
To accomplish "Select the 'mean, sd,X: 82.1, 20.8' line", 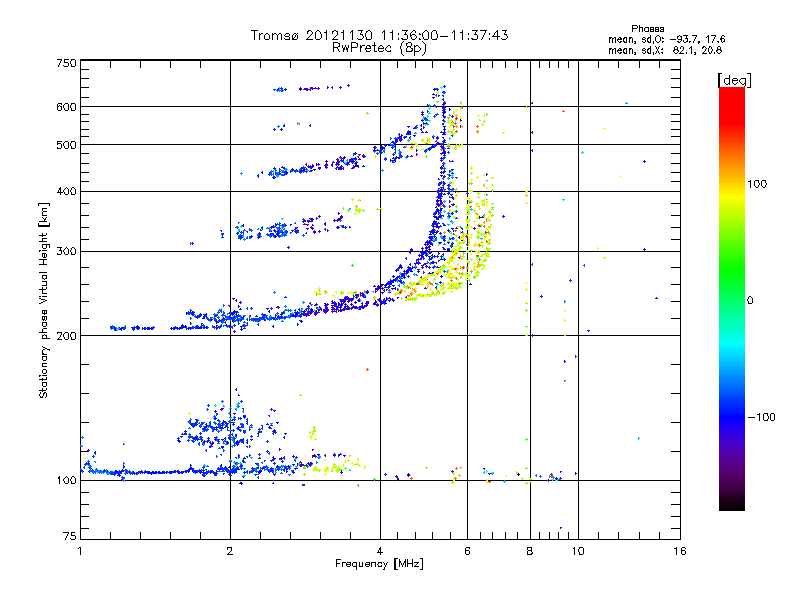I will coord(665,50).
